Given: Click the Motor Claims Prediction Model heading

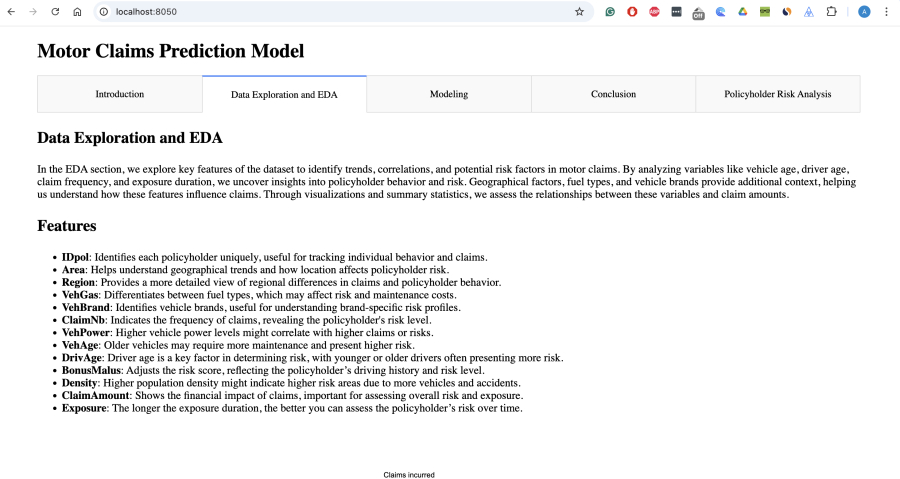Looking at the screenshot, I should 171,51.
